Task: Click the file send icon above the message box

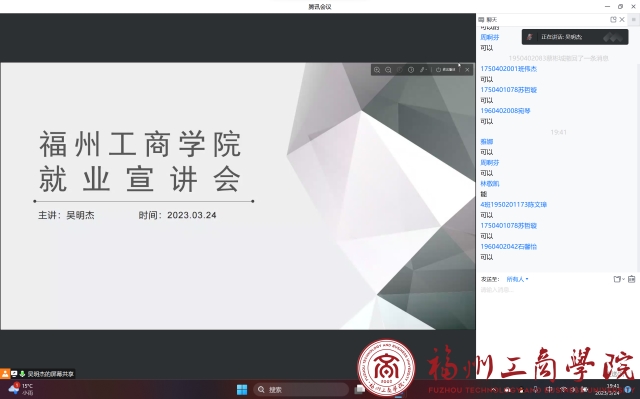Action: [x=618, y=279]
